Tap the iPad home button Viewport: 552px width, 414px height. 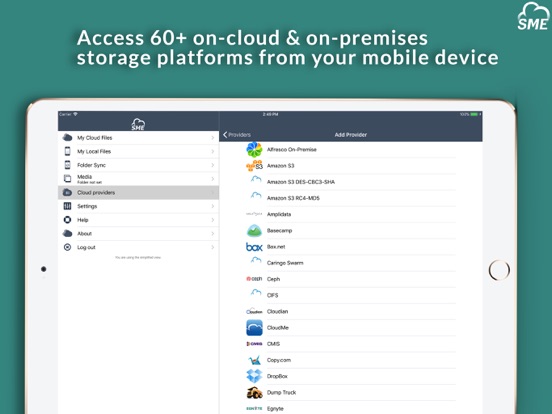(499, 270)
